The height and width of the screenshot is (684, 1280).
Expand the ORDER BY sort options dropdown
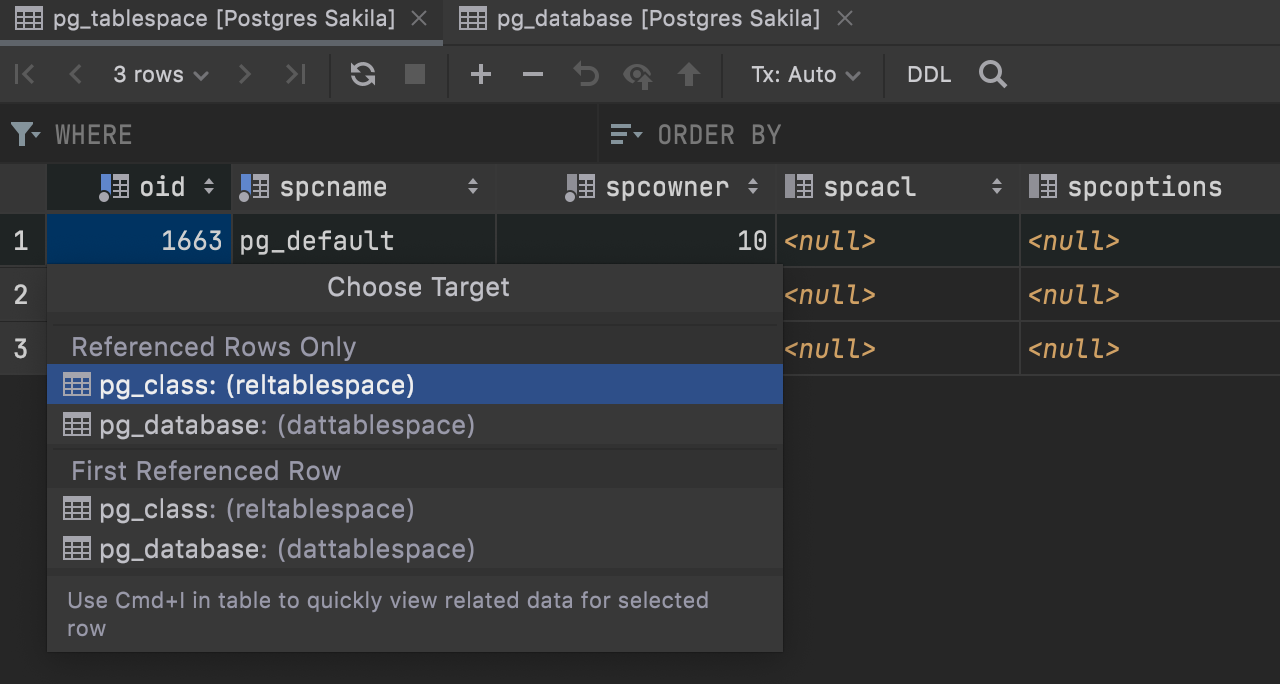click(x=626, y=134)
